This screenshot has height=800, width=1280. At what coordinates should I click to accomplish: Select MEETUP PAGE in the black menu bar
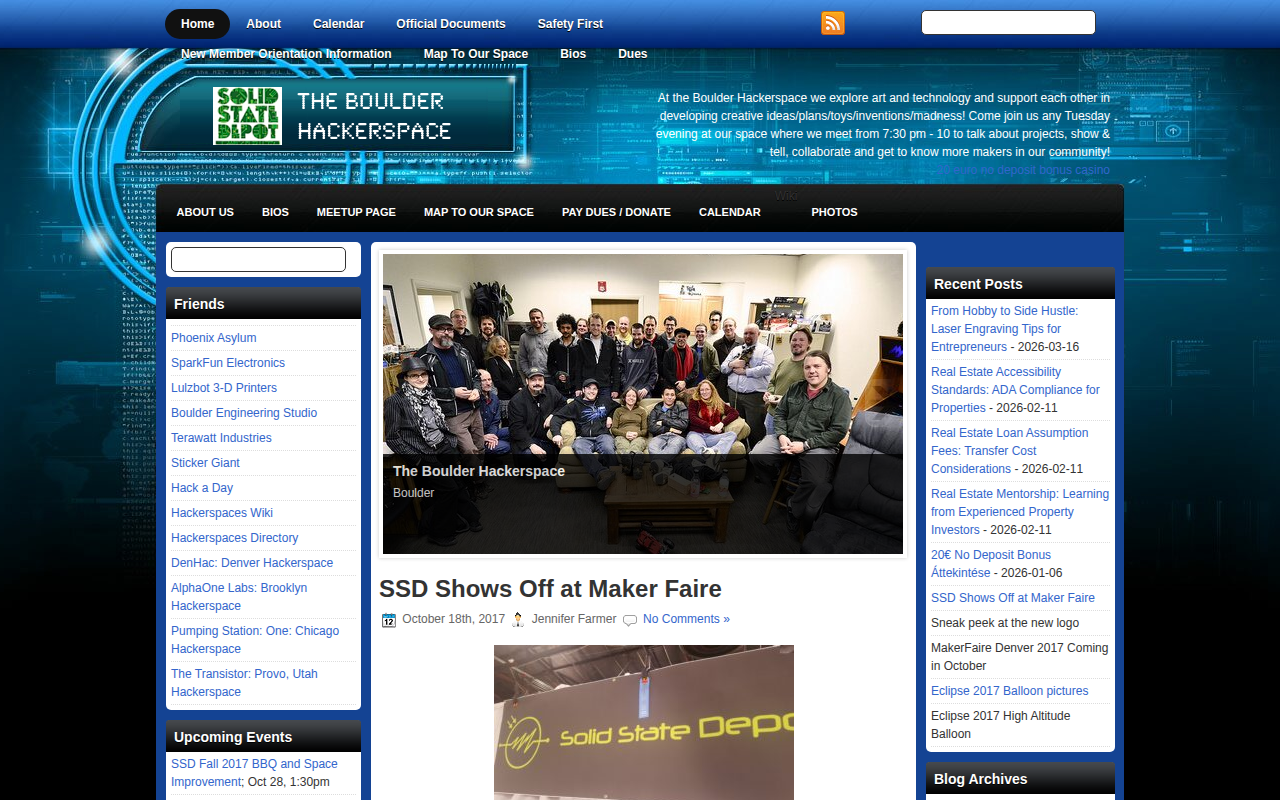356,212
